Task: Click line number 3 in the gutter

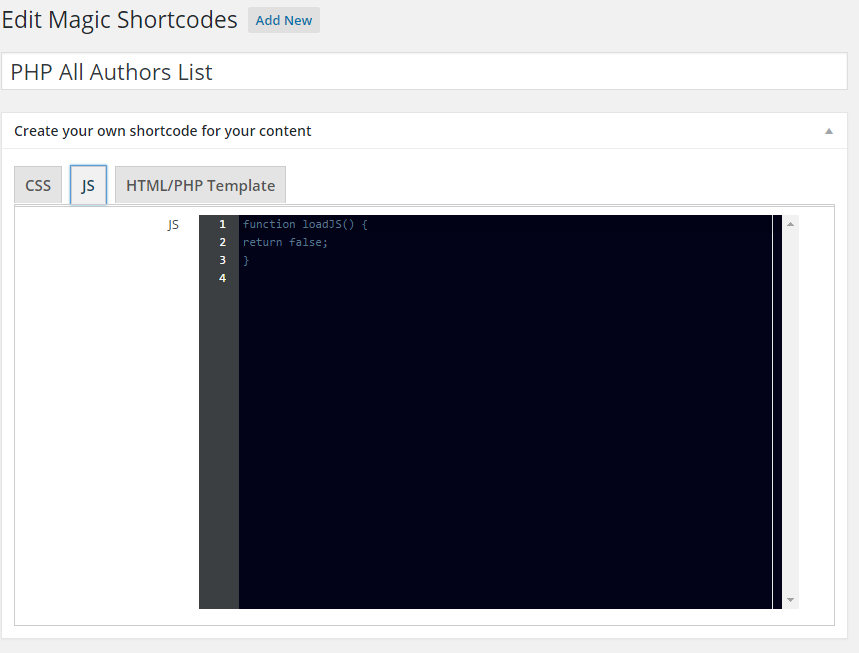Action: pyautogui.click(x=222, y=260)
